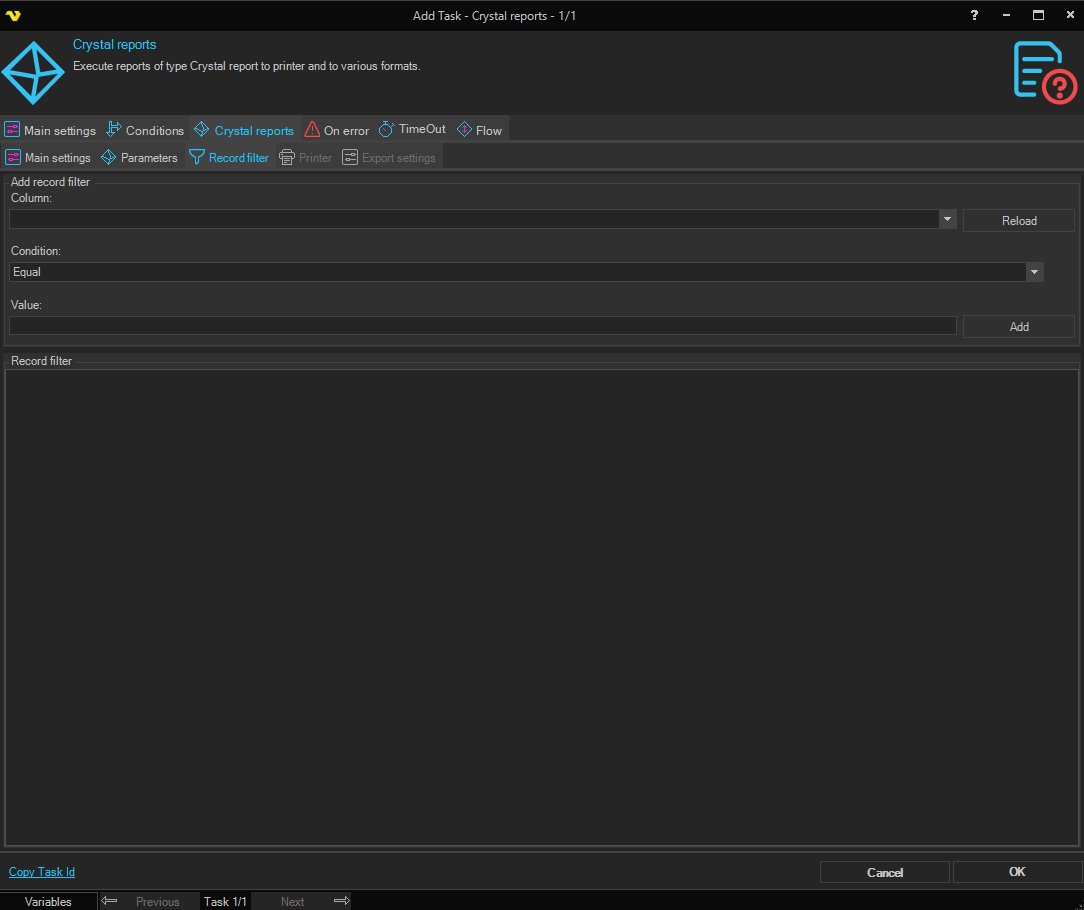Open the Condition dropdown arrow
The width and height of the screenshot is (1084, 910).
point(1034,272)
